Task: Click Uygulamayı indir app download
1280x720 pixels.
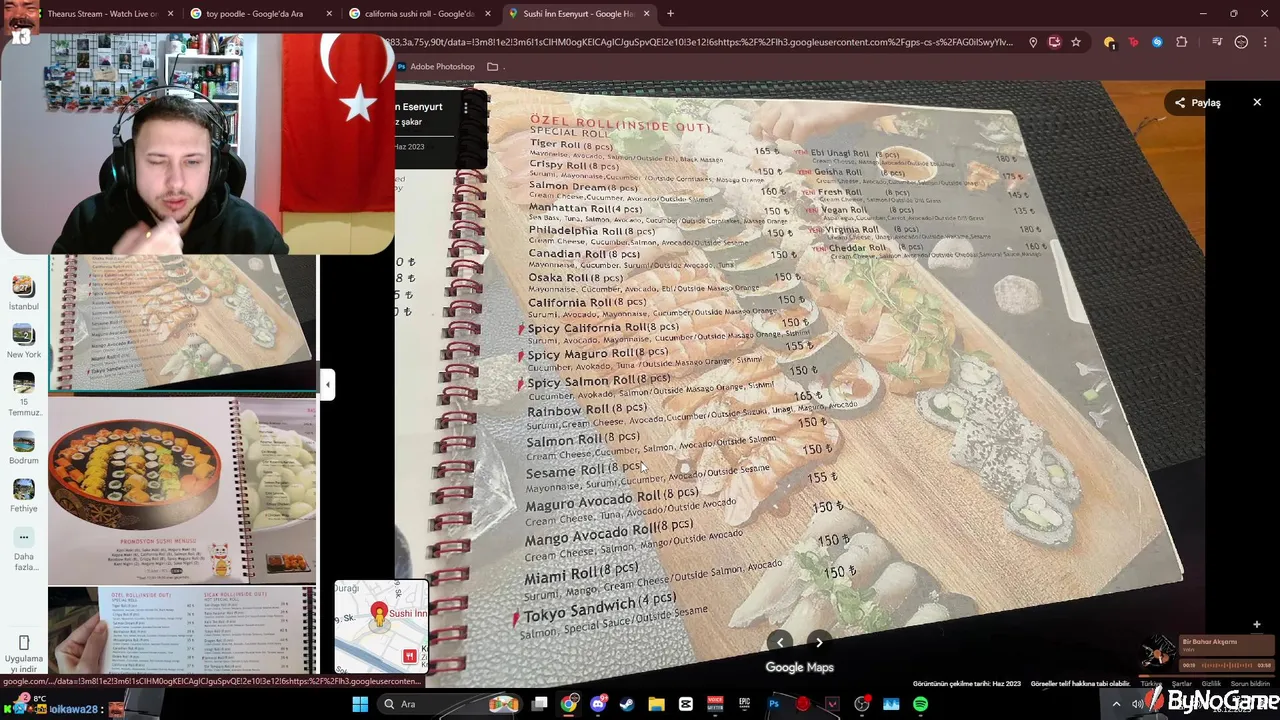Action: 23,653
